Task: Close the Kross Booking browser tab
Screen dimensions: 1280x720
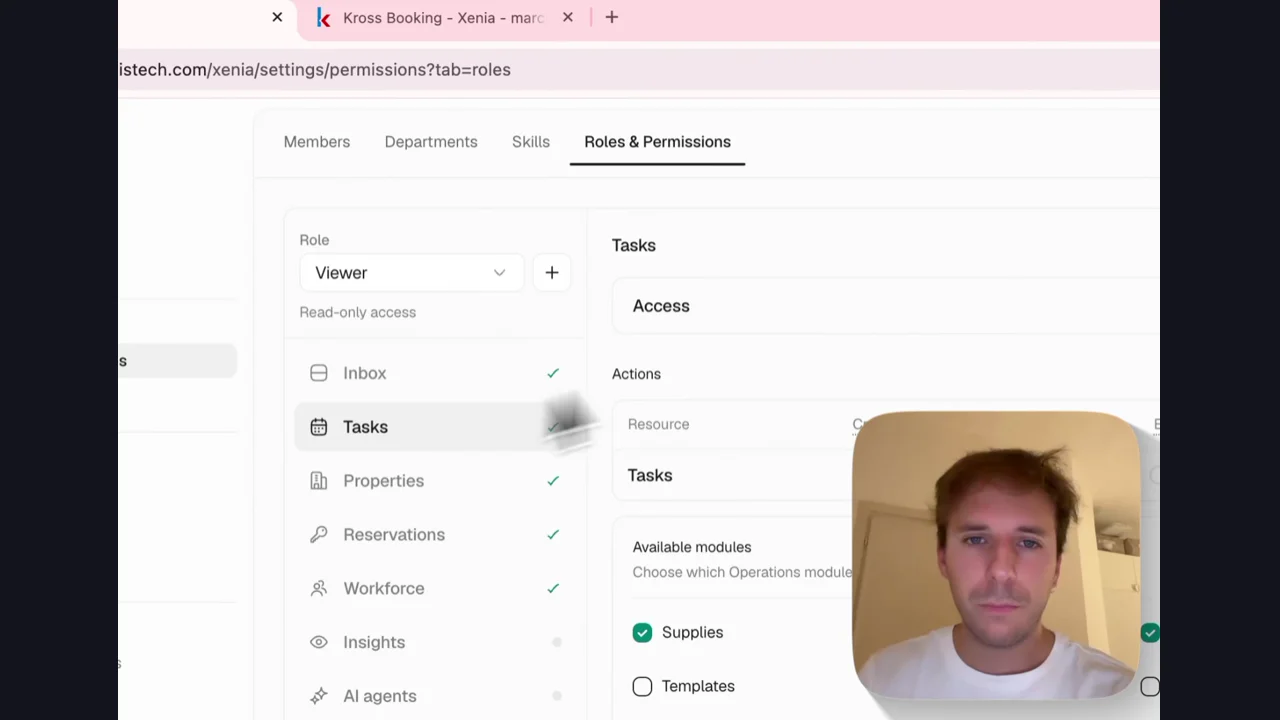Action: tap(568, 17)
